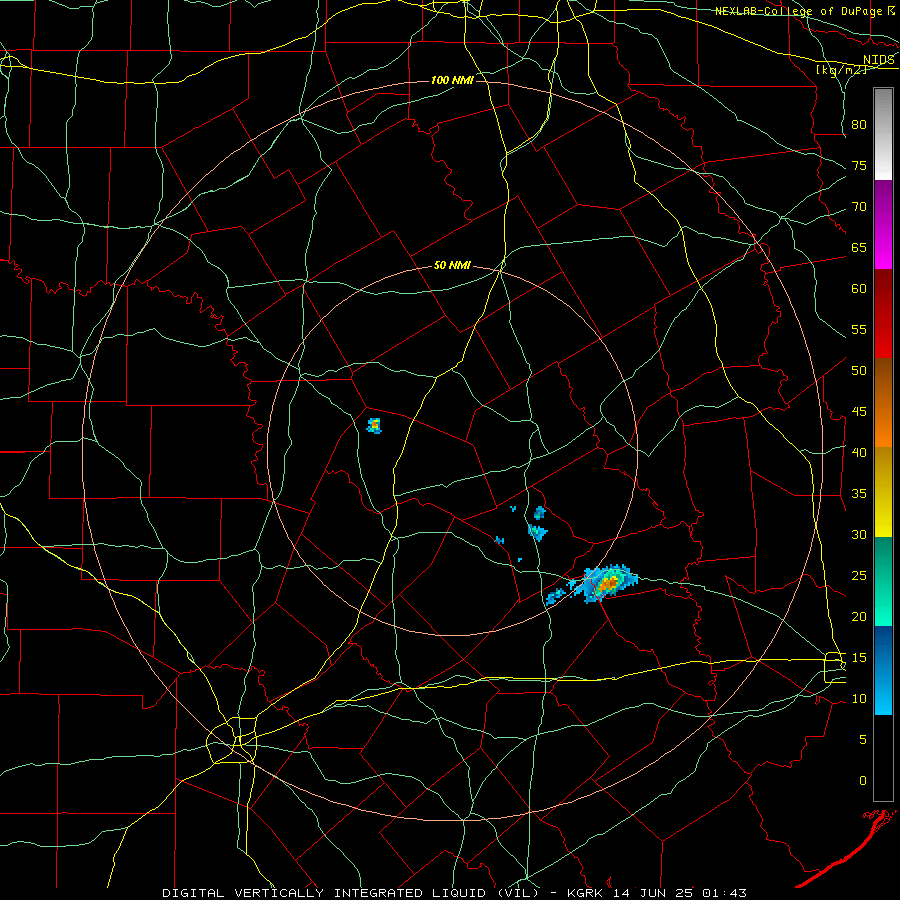Click the 50 NMI range ring label
Image resolution: width=900 pixels, height=900 pixels.
(452, 265)
